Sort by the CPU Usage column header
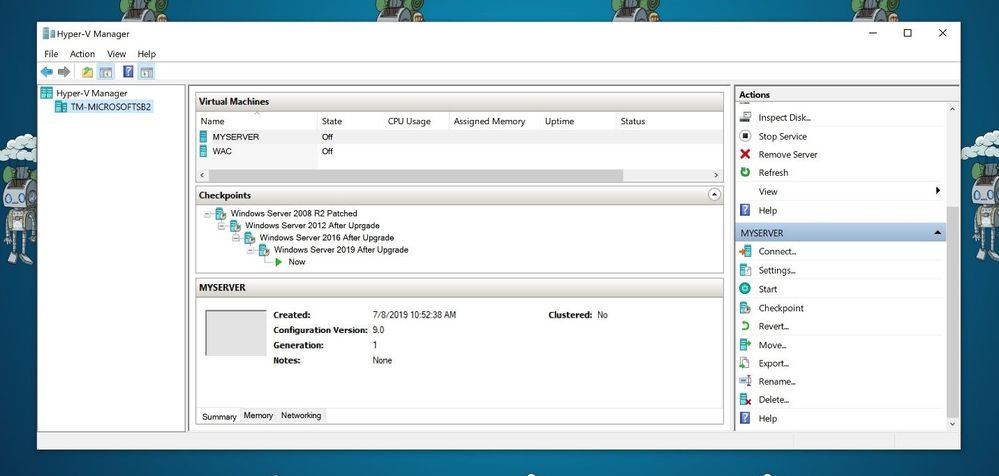Image resolution: width=999 pixels, height=476 pixels. click(x=415, y=121)
